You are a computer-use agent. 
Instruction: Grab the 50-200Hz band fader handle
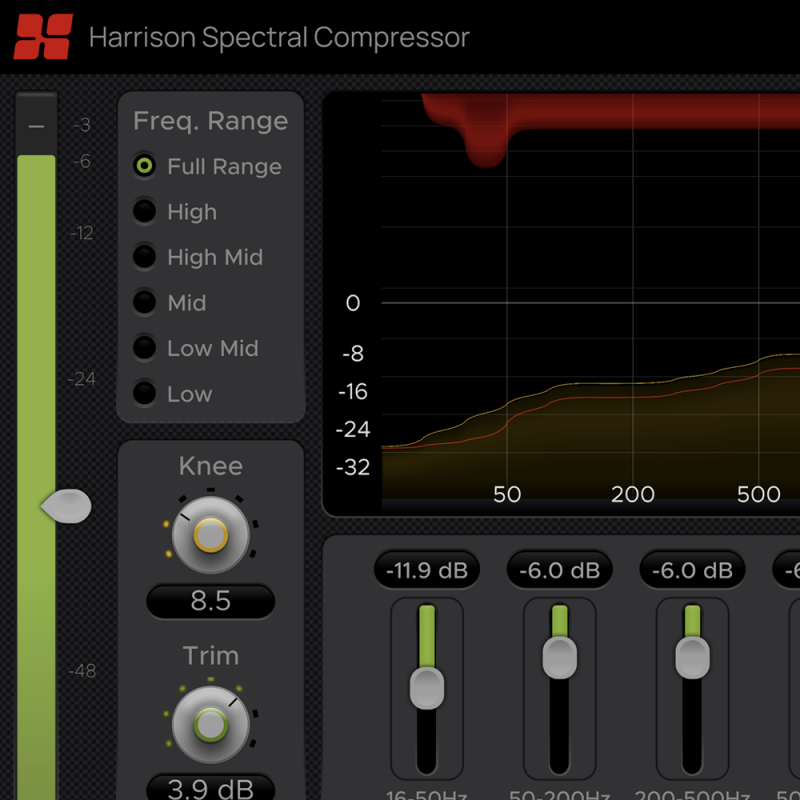click(x=559, y=655)
